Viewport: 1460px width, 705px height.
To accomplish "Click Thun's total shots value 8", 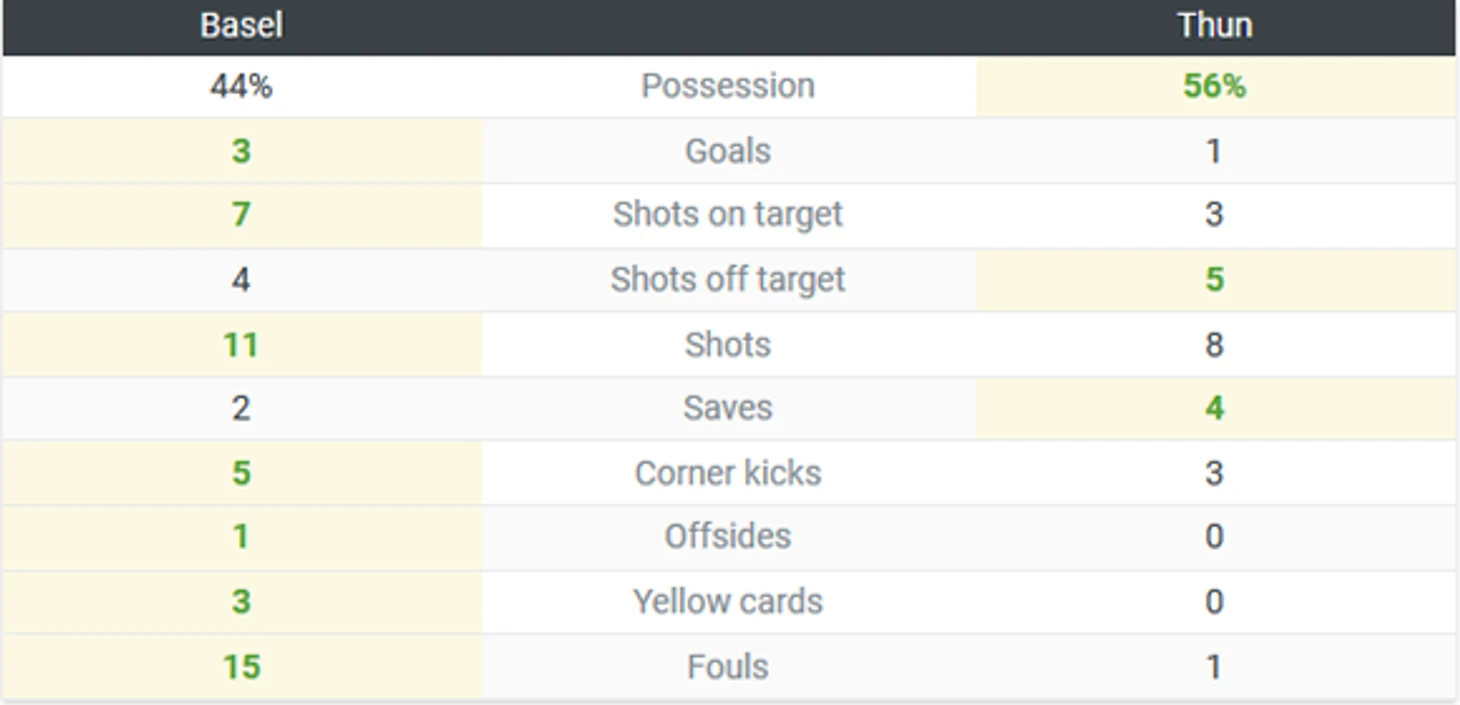I will 1214,344.
